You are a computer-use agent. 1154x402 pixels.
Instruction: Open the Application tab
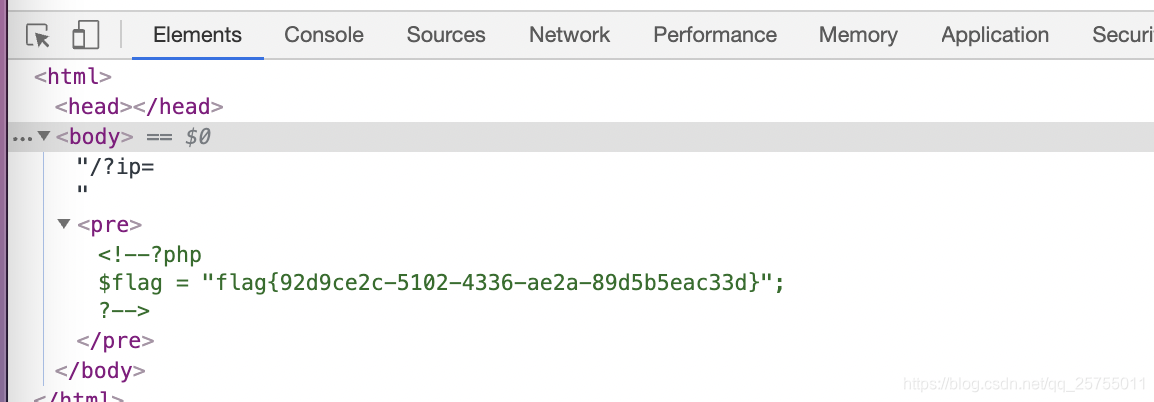(995, 35)
